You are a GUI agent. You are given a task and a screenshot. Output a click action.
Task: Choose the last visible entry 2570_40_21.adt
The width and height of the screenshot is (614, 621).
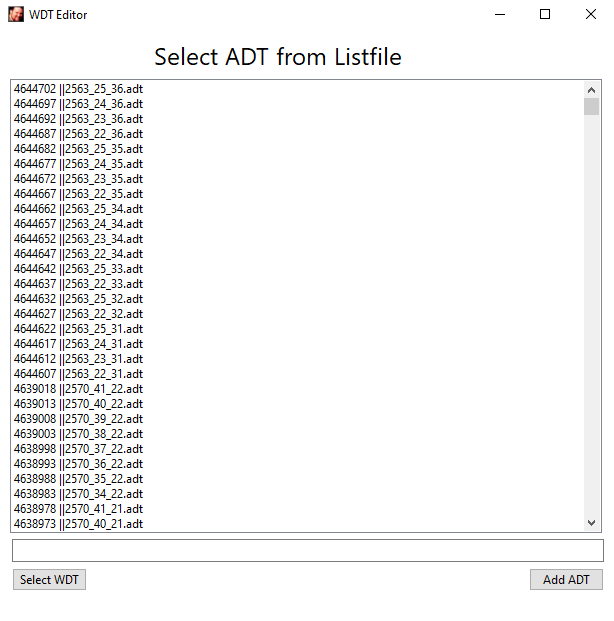(x=78, y=524)
